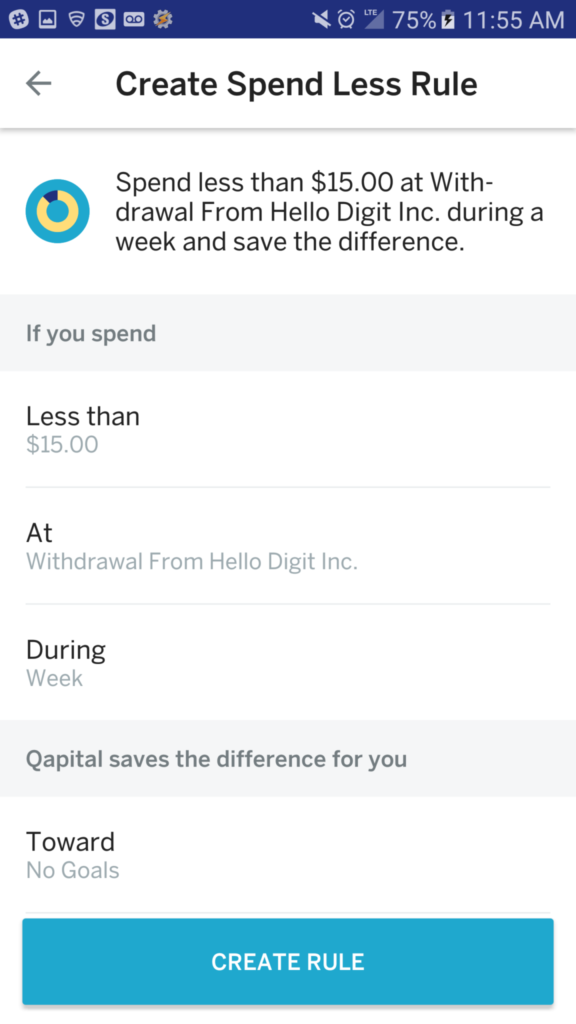This screenshot has height=1024, width=576.
Task: Tap the image notification icon
Action: tap(48, 20)
